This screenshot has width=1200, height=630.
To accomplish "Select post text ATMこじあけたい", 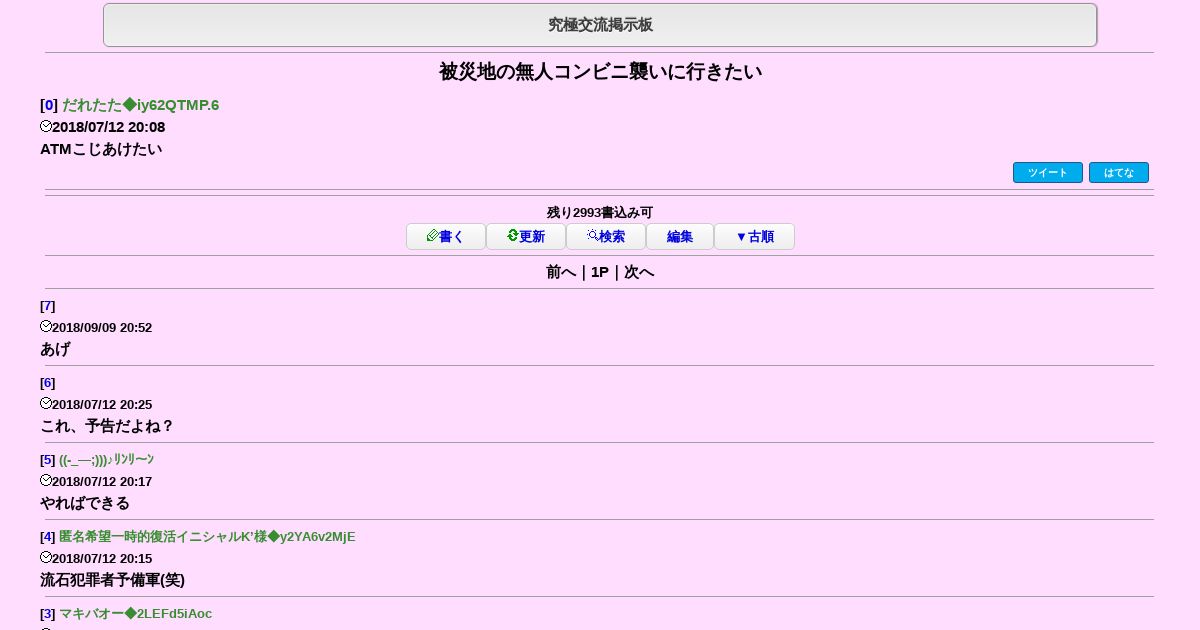I will [x=101, y=149].
